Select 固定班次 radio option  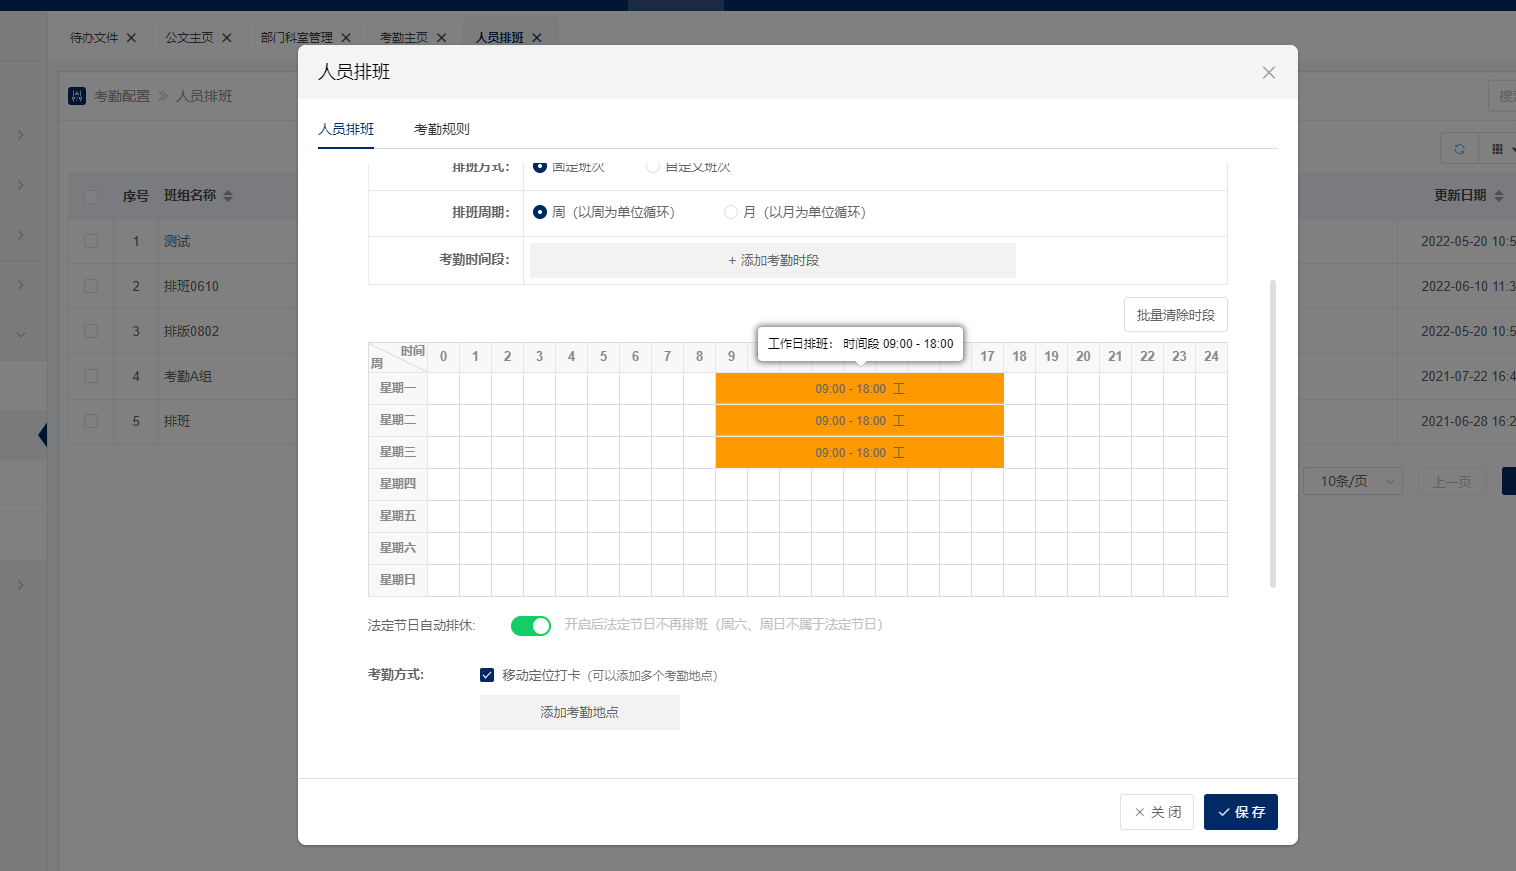coord(540,166)
